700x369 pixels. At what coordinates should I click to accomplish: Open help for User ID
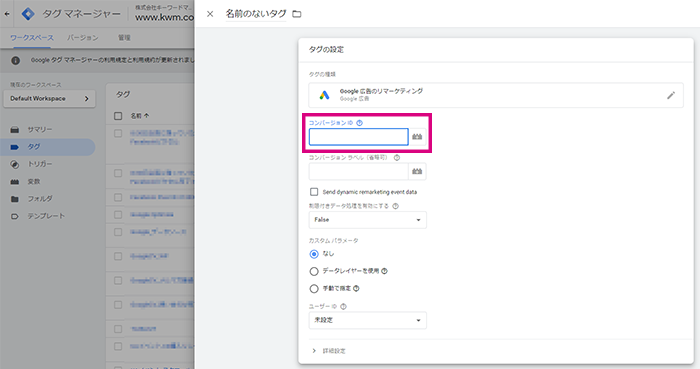343,307
